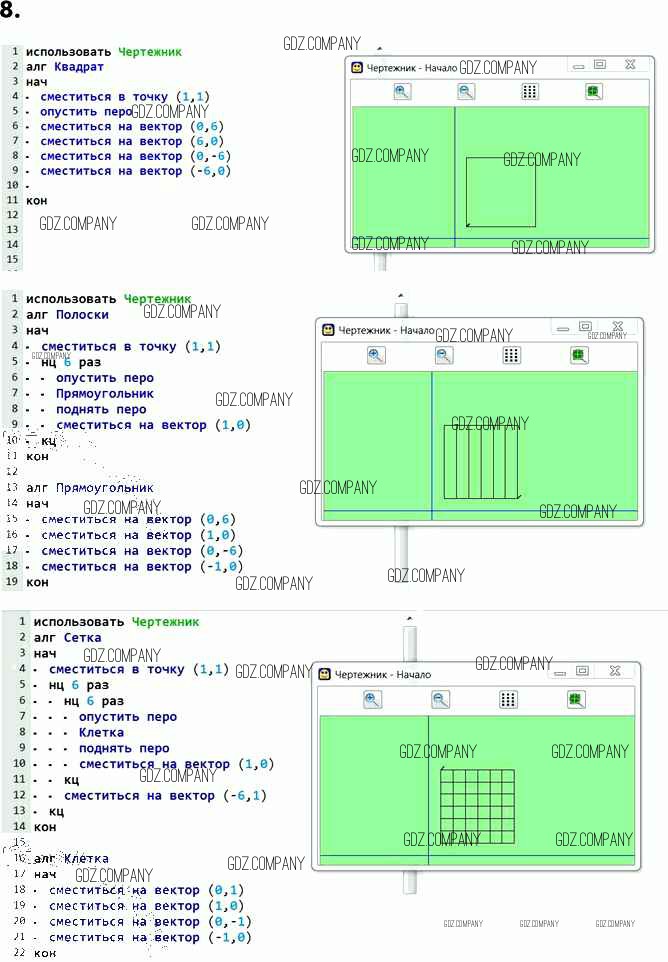Zoom in on the bottom Чертежник window
Screen dimensions: 668x962
tap(372, 699)
